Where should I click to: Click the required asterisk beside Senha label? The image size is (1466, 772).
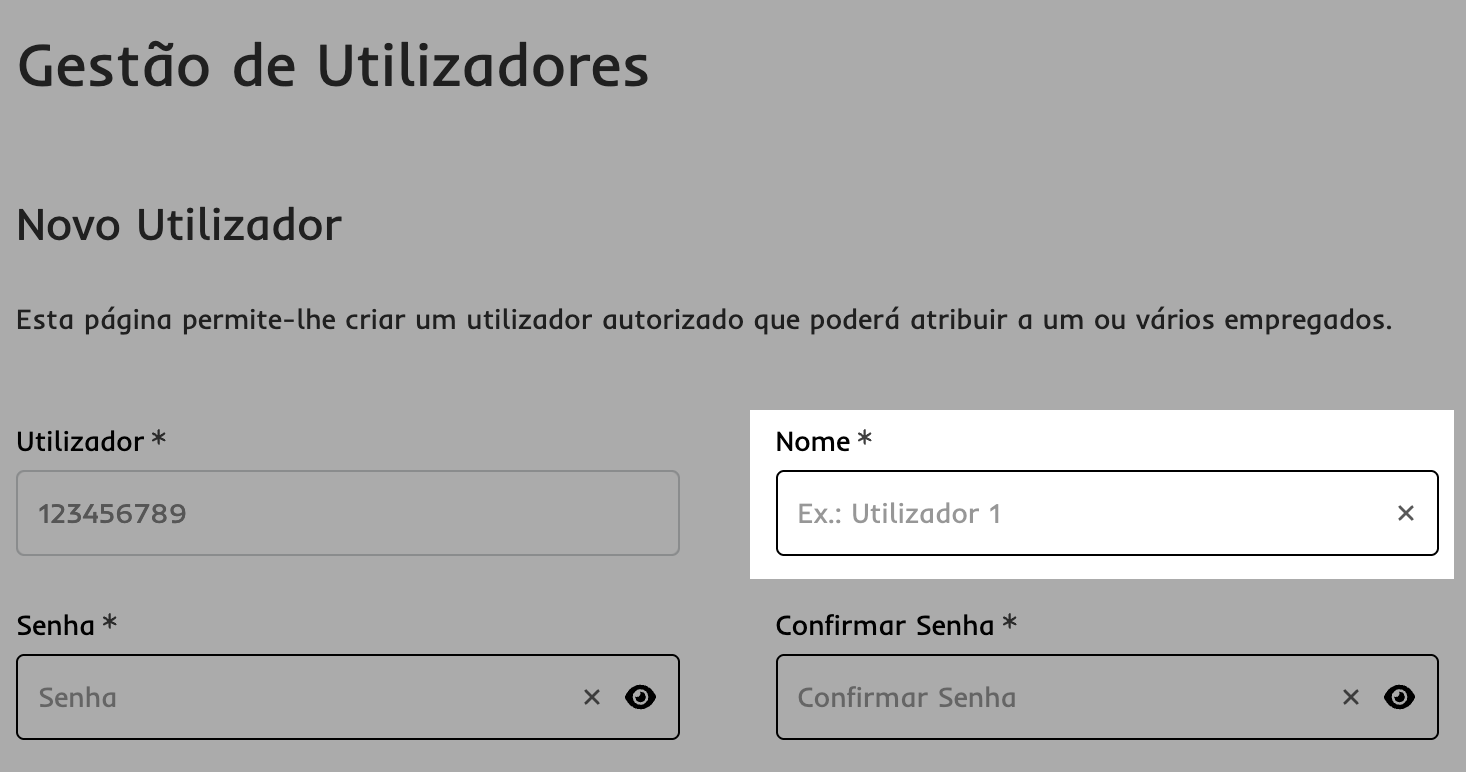(x=110, y=624)
